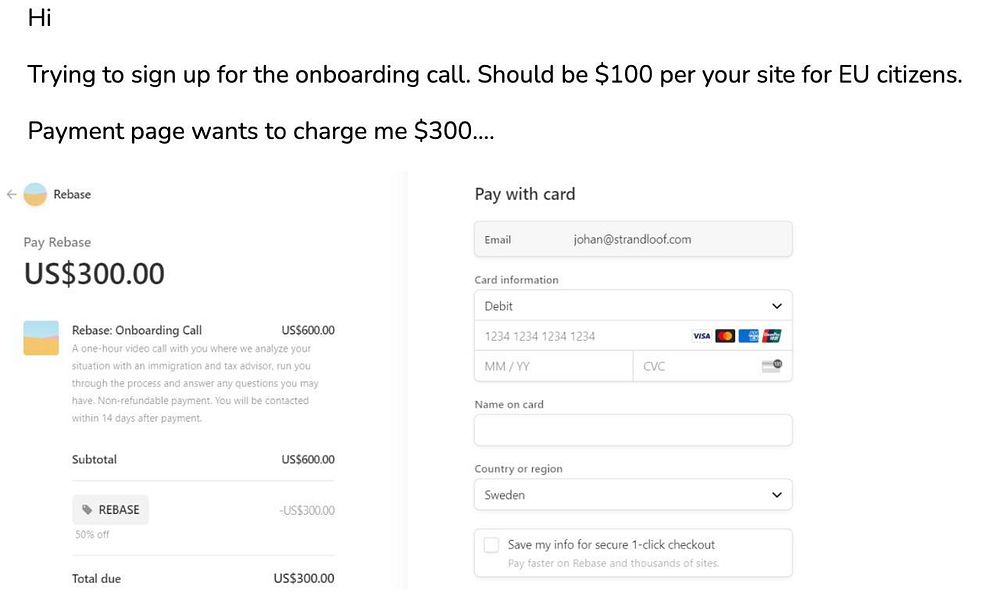Viewport: 1000px width, 611px height.
Task: Click the Email field with johan@strandloof.com
Action: 632,240
